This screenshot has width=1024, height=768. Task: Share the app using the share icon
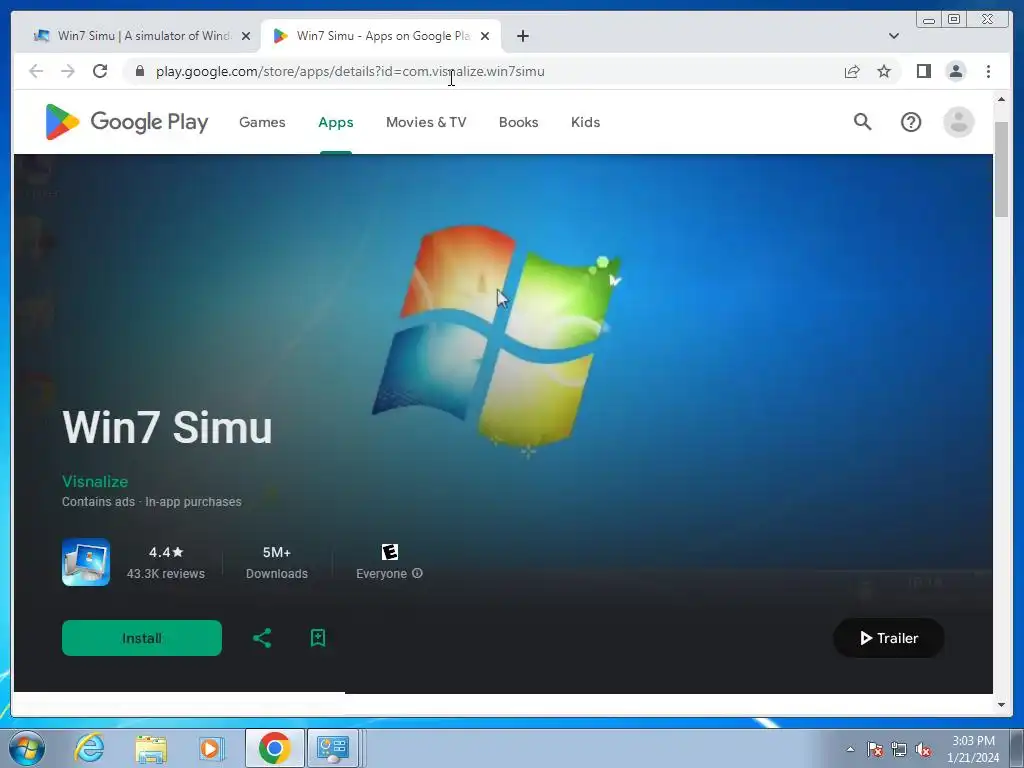point(262,638)
